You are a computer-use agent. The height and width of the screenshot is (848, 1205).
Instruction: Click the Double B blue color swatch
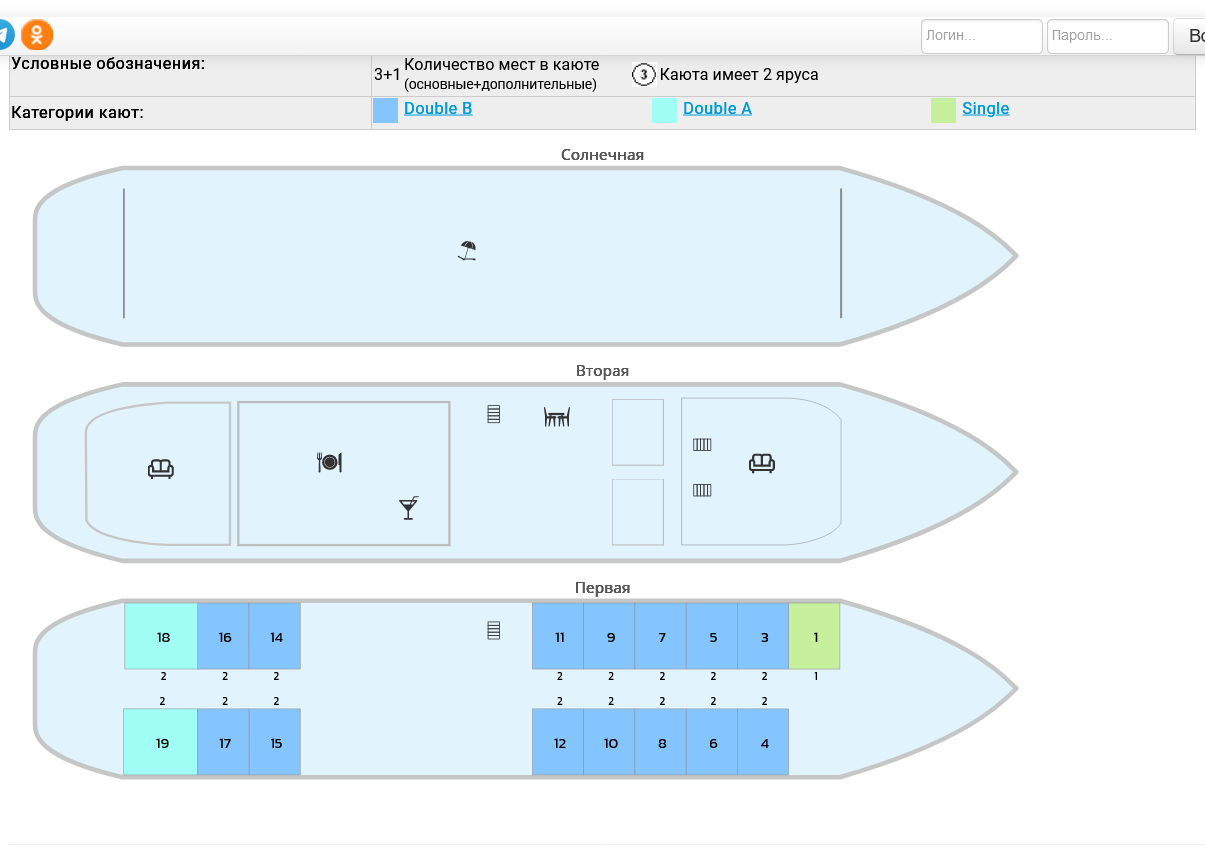[x=385, y=110]
